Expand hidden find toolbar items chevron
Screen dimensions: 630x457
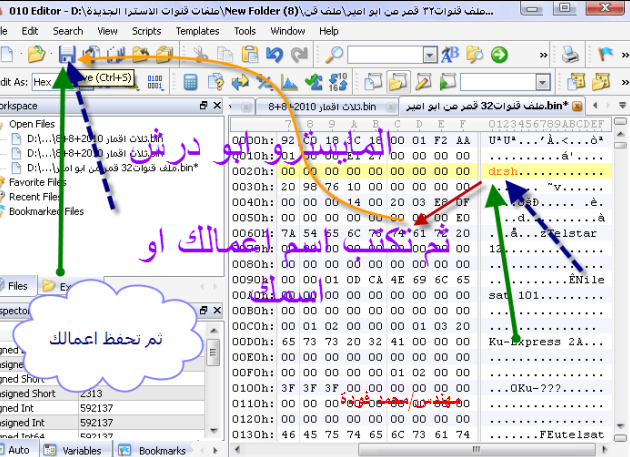click(543, 55)
